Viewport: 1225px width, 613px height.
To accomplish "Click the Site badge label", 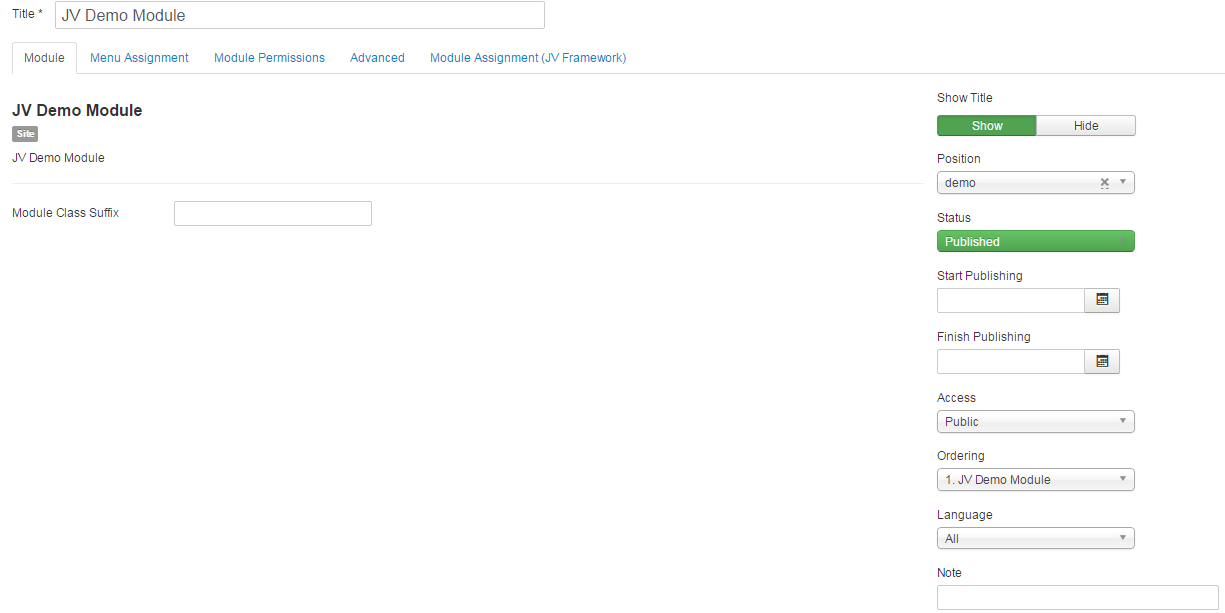I will tap(25, 134).
